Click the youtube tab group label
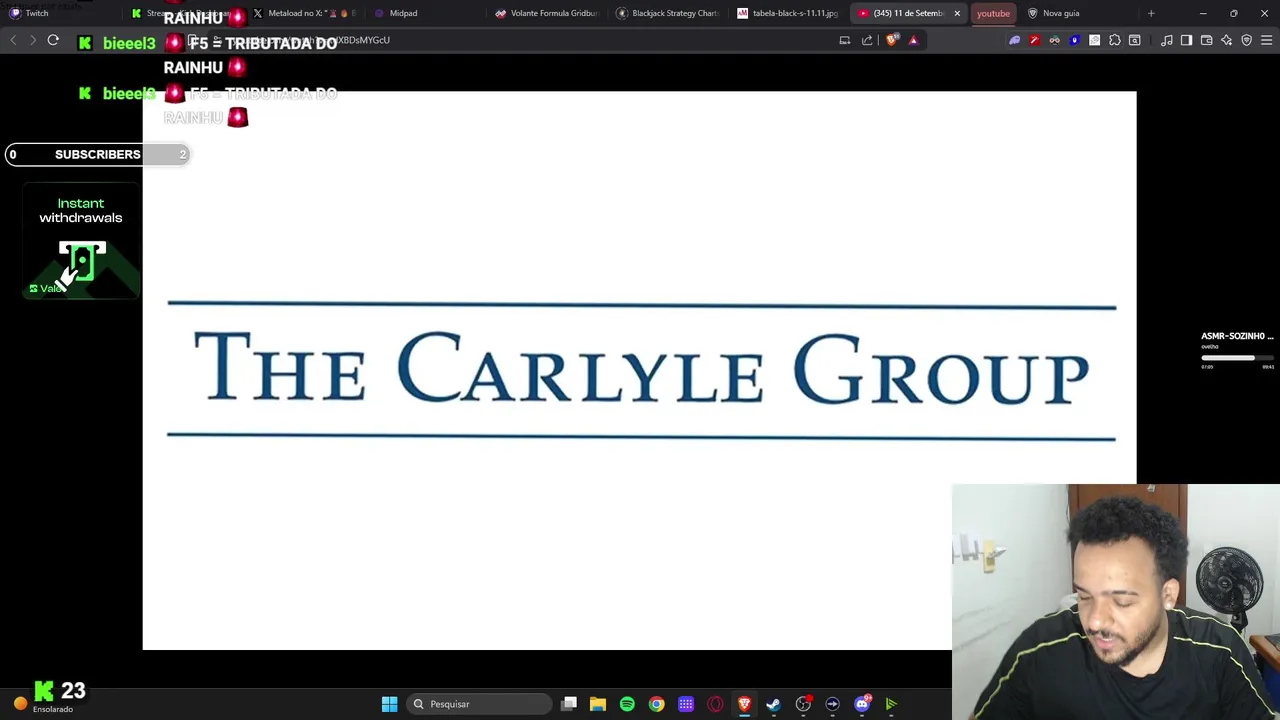 993,13
